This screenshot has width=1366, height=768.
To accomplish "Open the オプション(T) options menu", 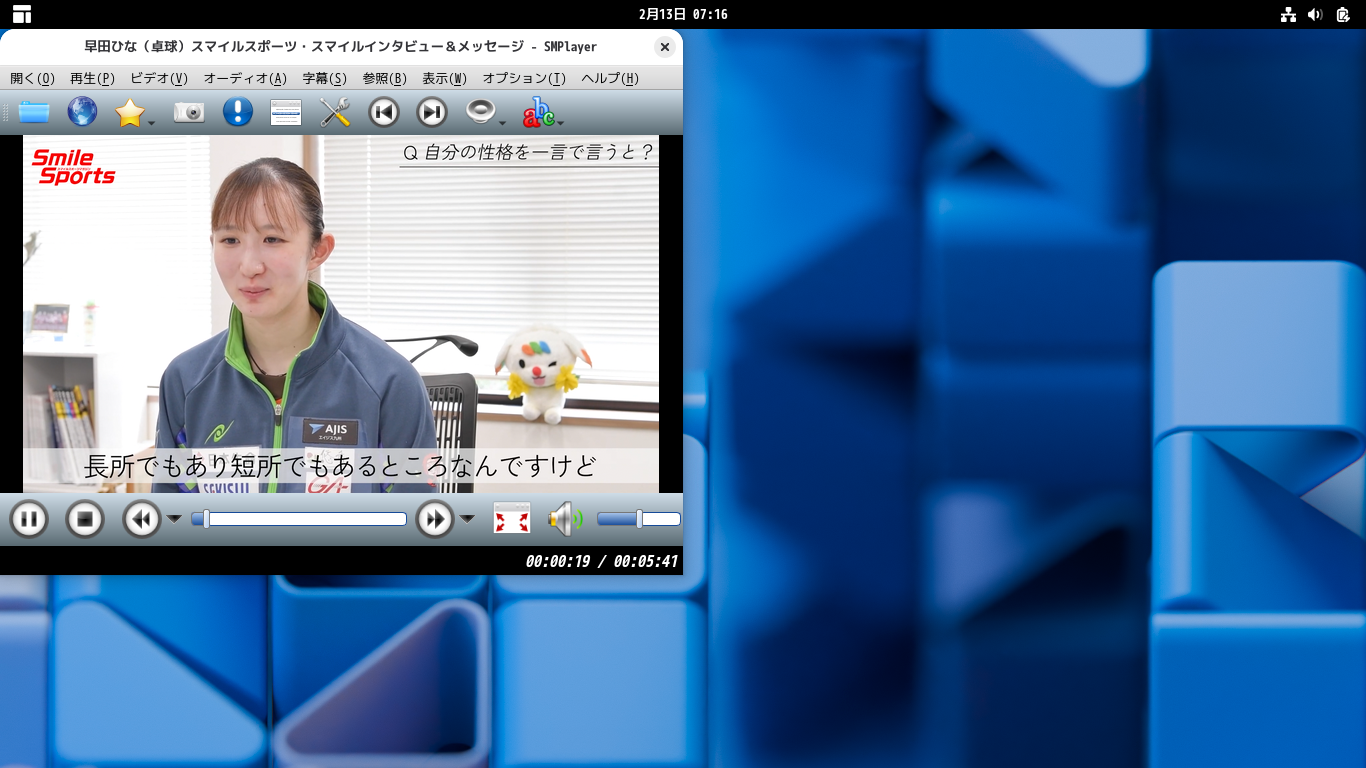I will [x=524, y=78].
